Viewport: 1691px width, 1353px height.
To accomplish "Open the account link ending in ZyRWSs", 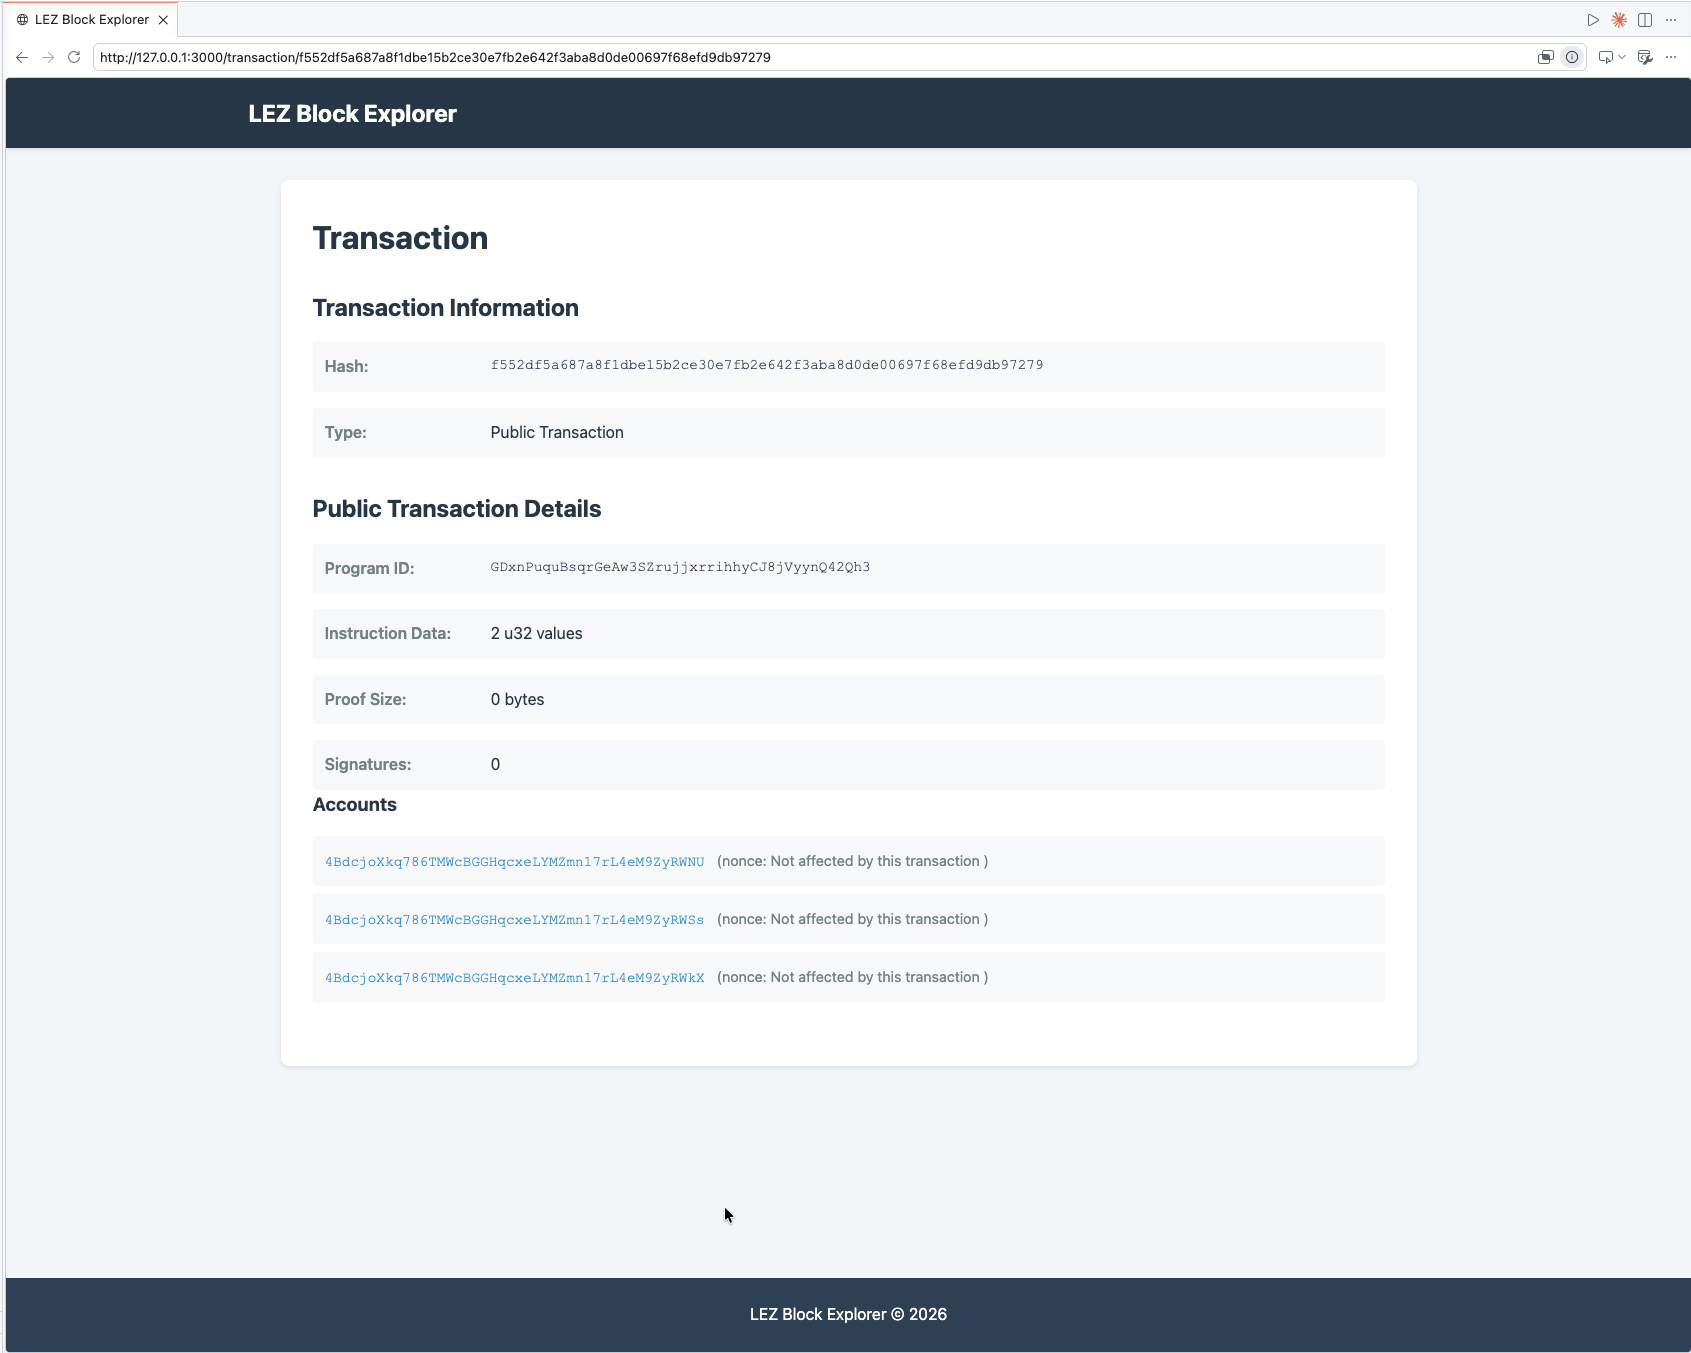I will click(x=514, y=920).
